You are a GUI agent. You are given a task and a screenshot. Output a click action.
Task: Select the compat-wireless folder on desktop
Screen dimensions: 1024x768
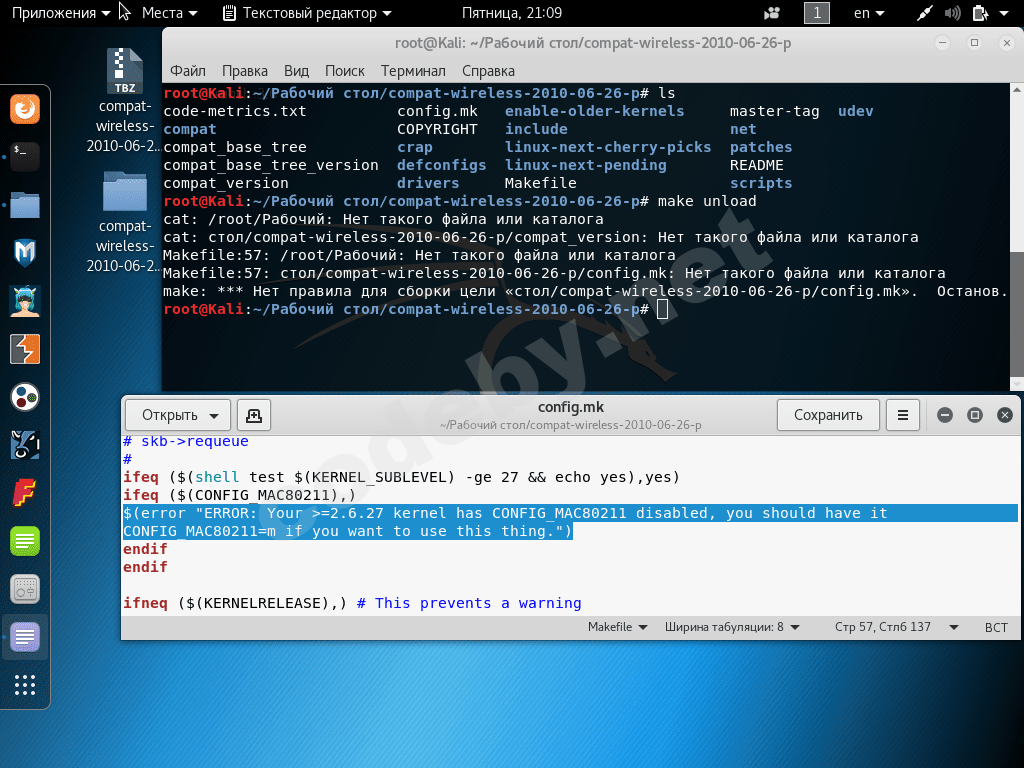tap(124, 222)
